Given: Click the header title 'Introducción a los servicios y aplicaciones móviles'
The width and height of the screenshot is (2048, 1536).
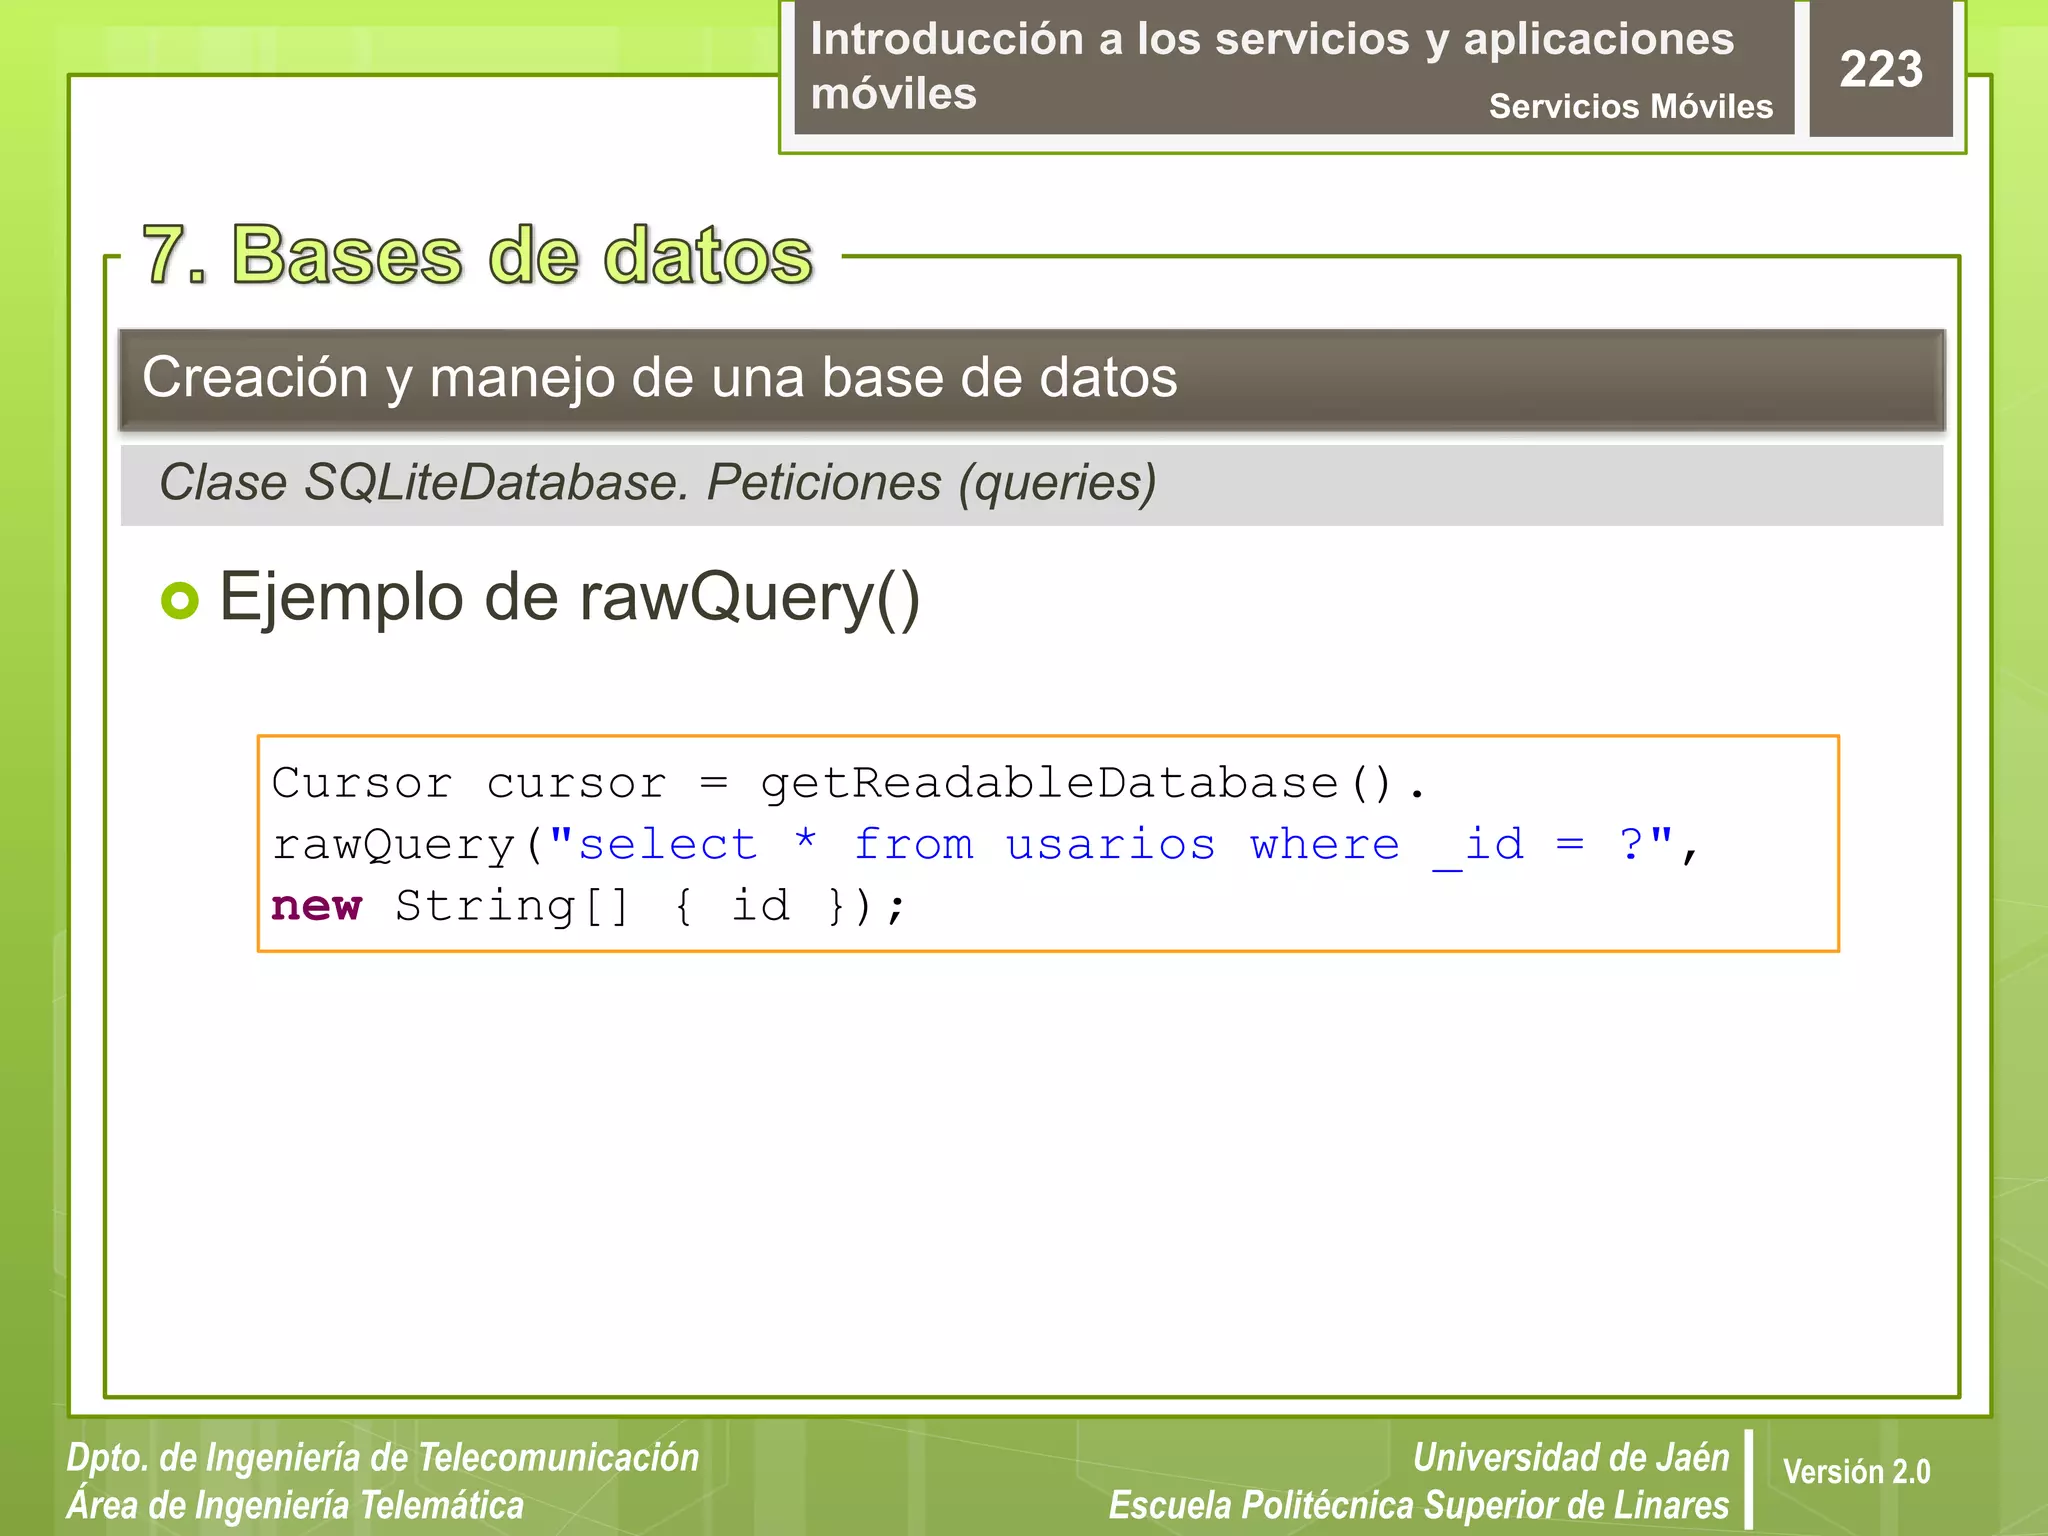Looking at the screenshot, I should pyautogui.click(x=1271, y=66).
